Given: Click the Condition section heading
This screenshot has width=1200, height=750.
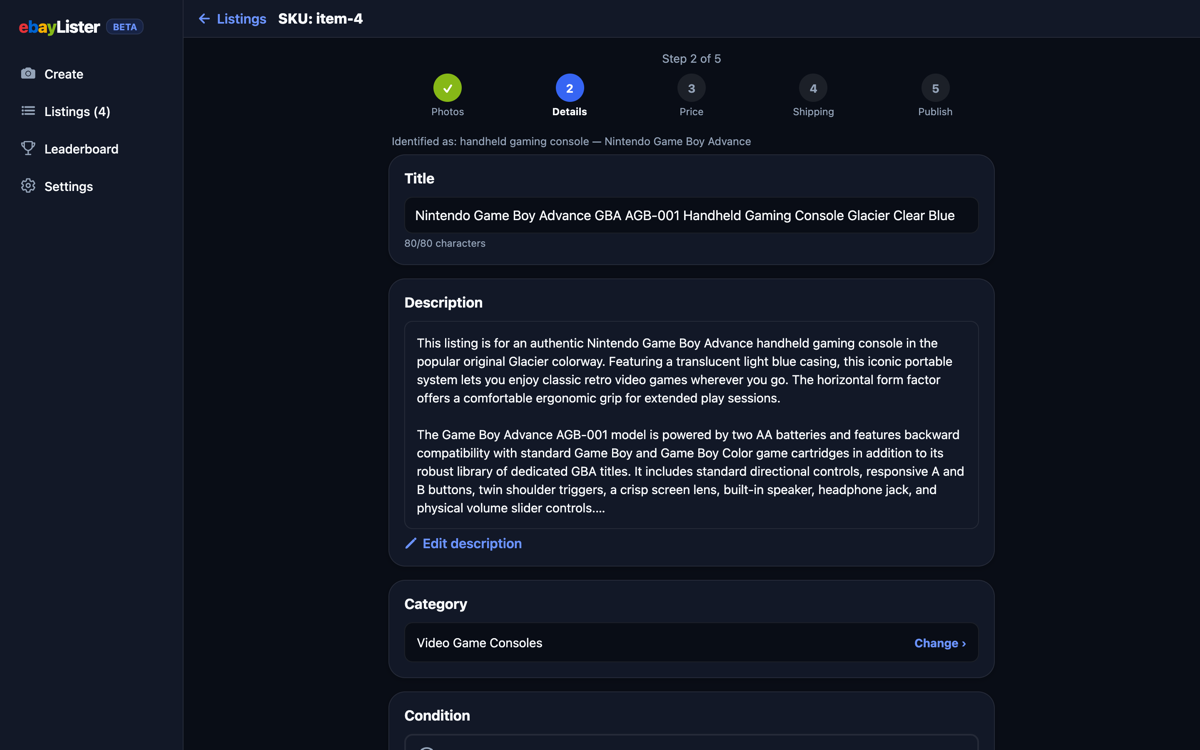Looking at the screenshot, I should [x=437, y=715].
